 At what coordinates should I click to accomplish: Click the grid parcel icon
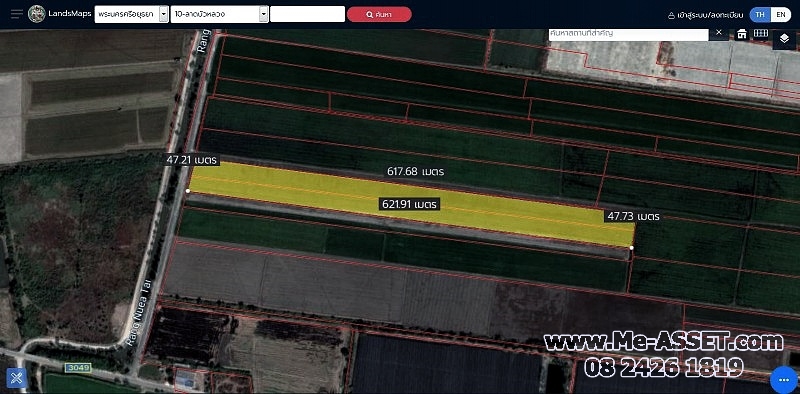[761, 33]
